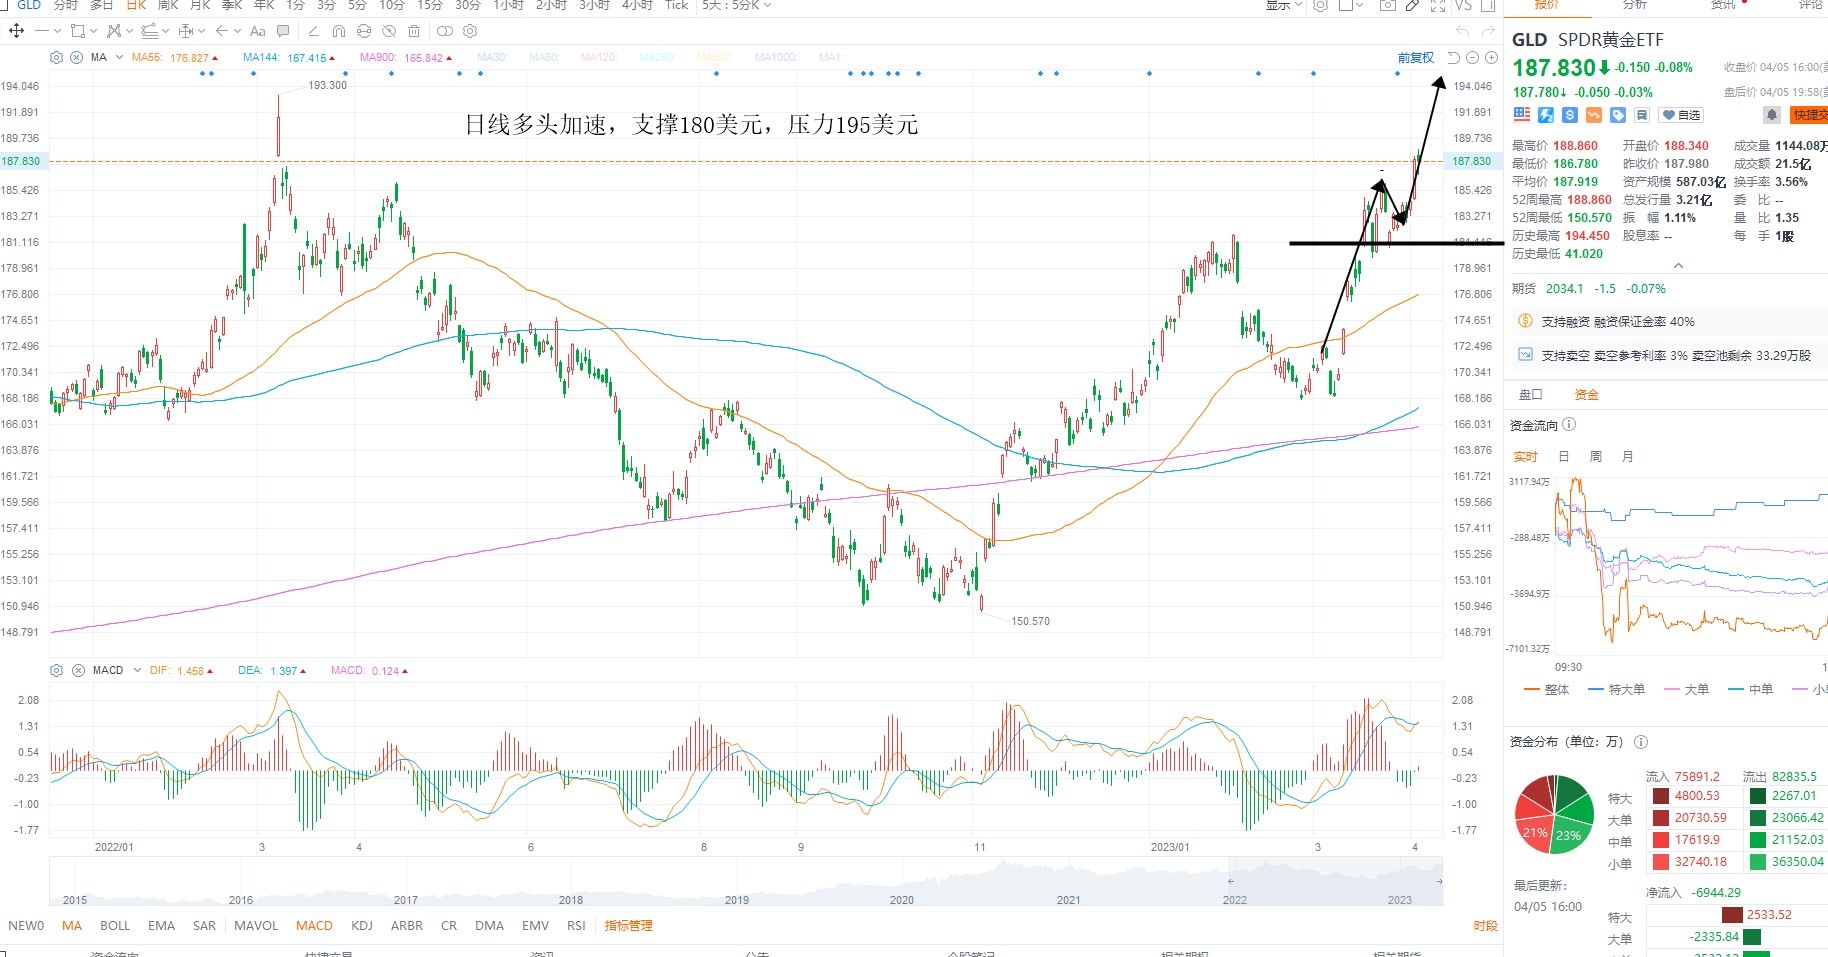Toggle KDJ sub-indicator at bottom bar

tap(362, 926)
